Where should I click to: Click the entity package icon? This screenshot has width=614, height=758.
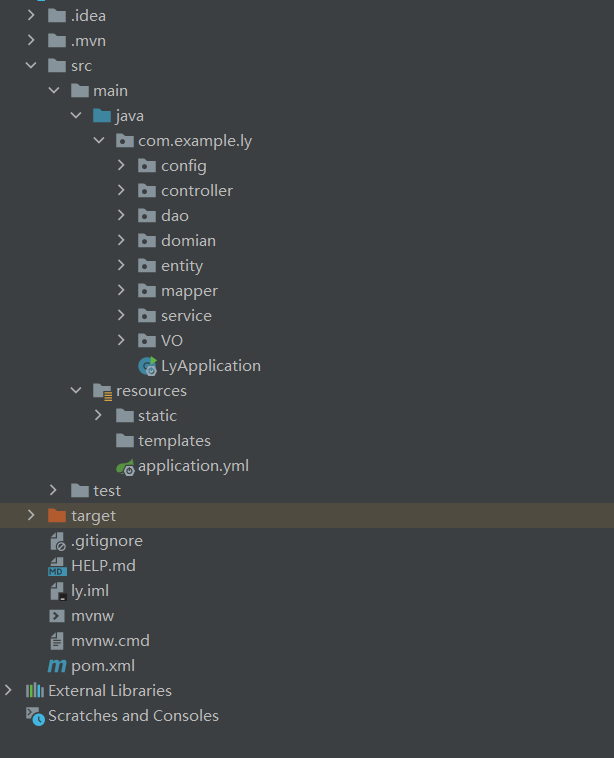point(147,266)
